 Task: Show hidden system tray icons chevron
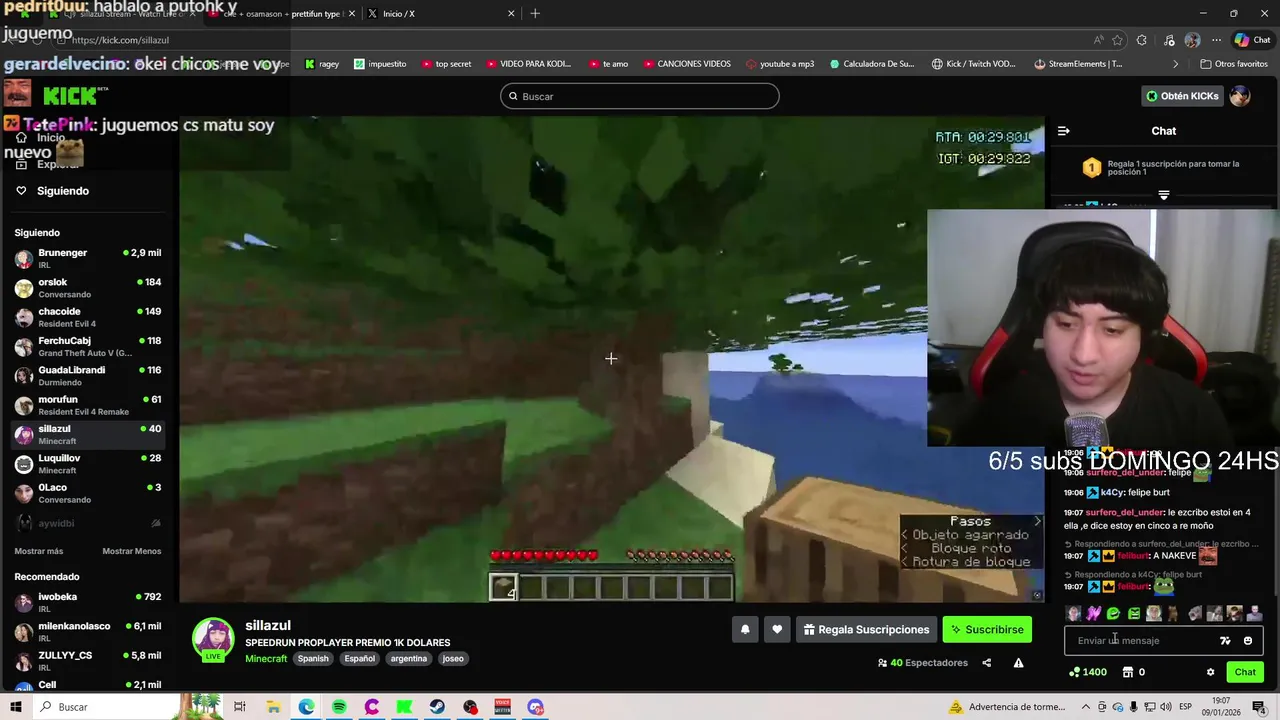(x=1086, y=707)
